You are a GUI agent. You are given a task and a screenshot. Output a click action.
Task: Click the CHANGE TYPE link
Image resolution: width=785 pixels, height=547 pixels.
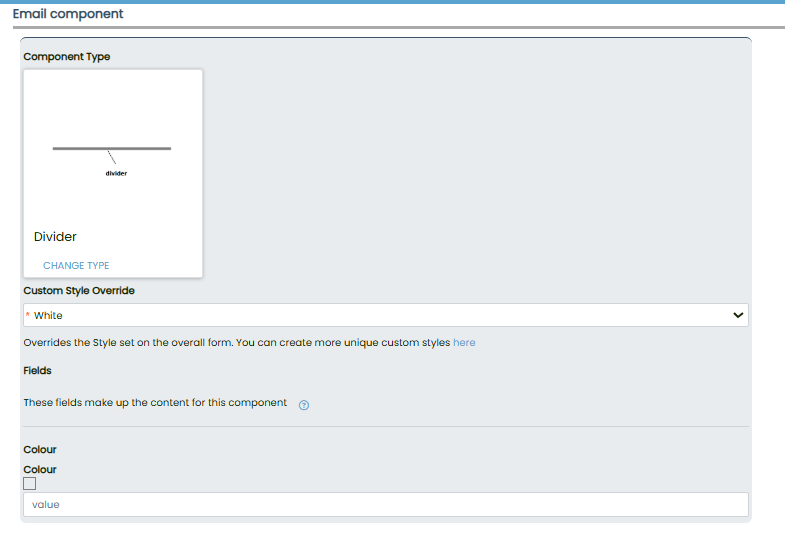(76, 266)
